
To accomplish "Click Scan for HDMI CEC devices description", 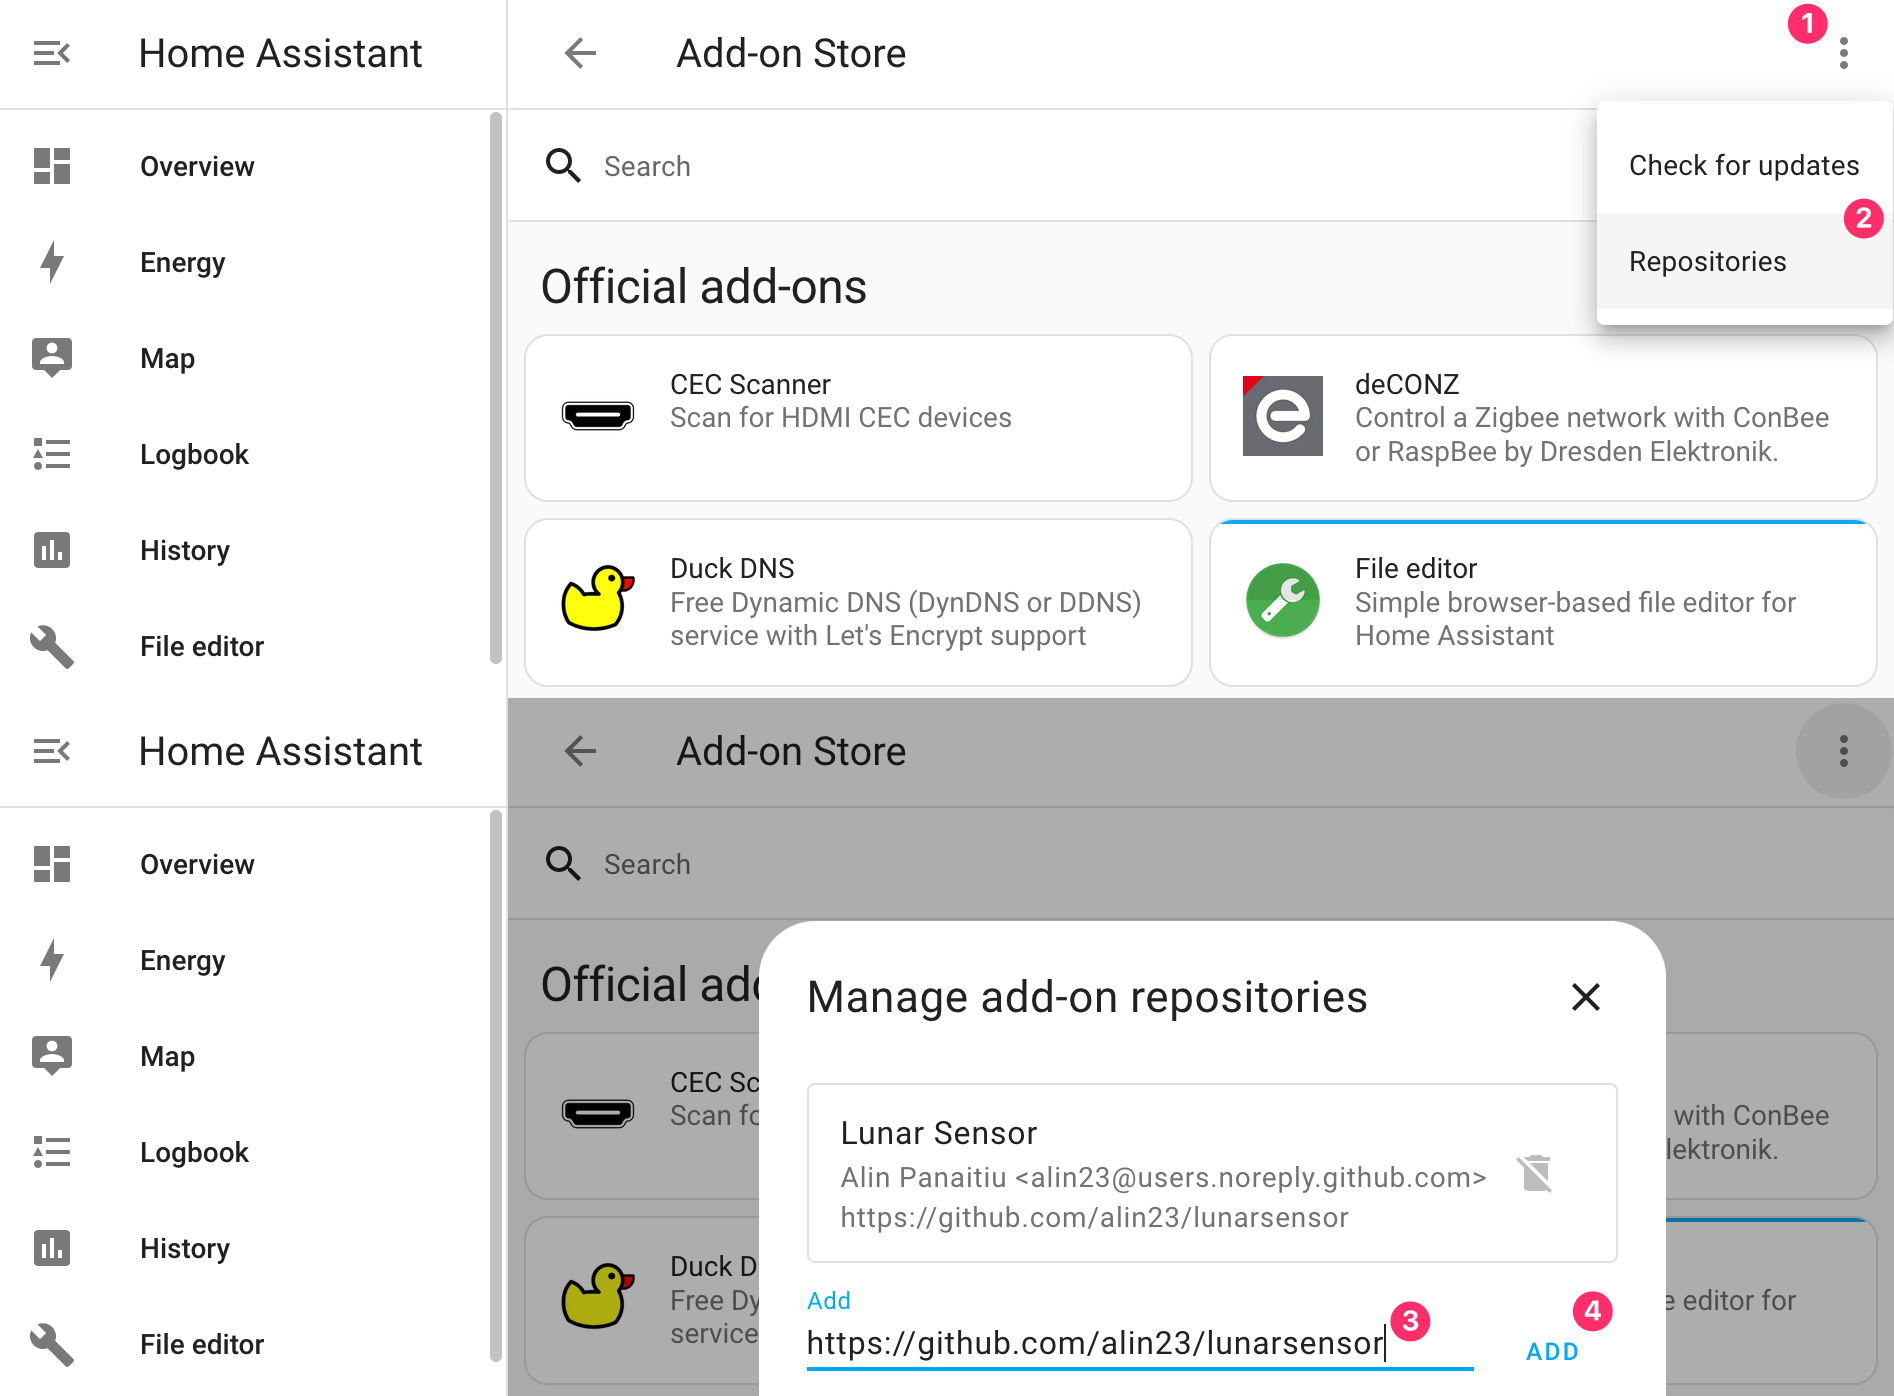I will pos(841,418).
